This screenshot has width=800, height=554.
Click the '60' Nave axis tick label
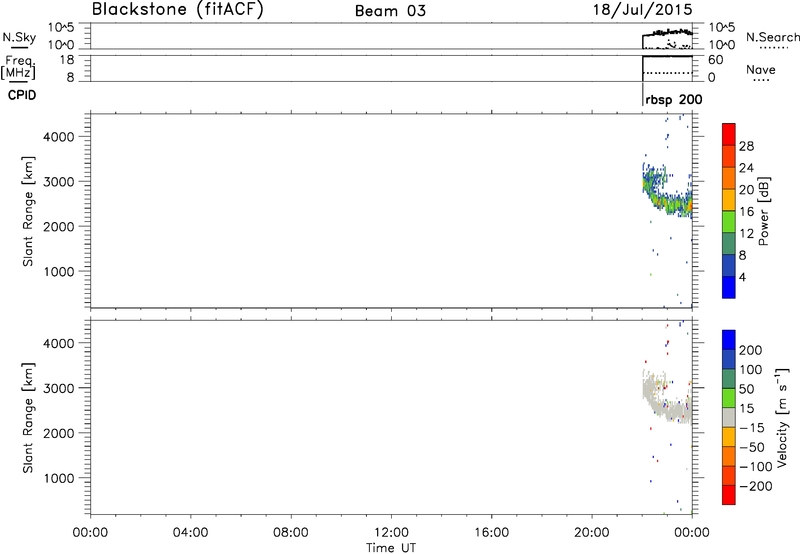715,60
